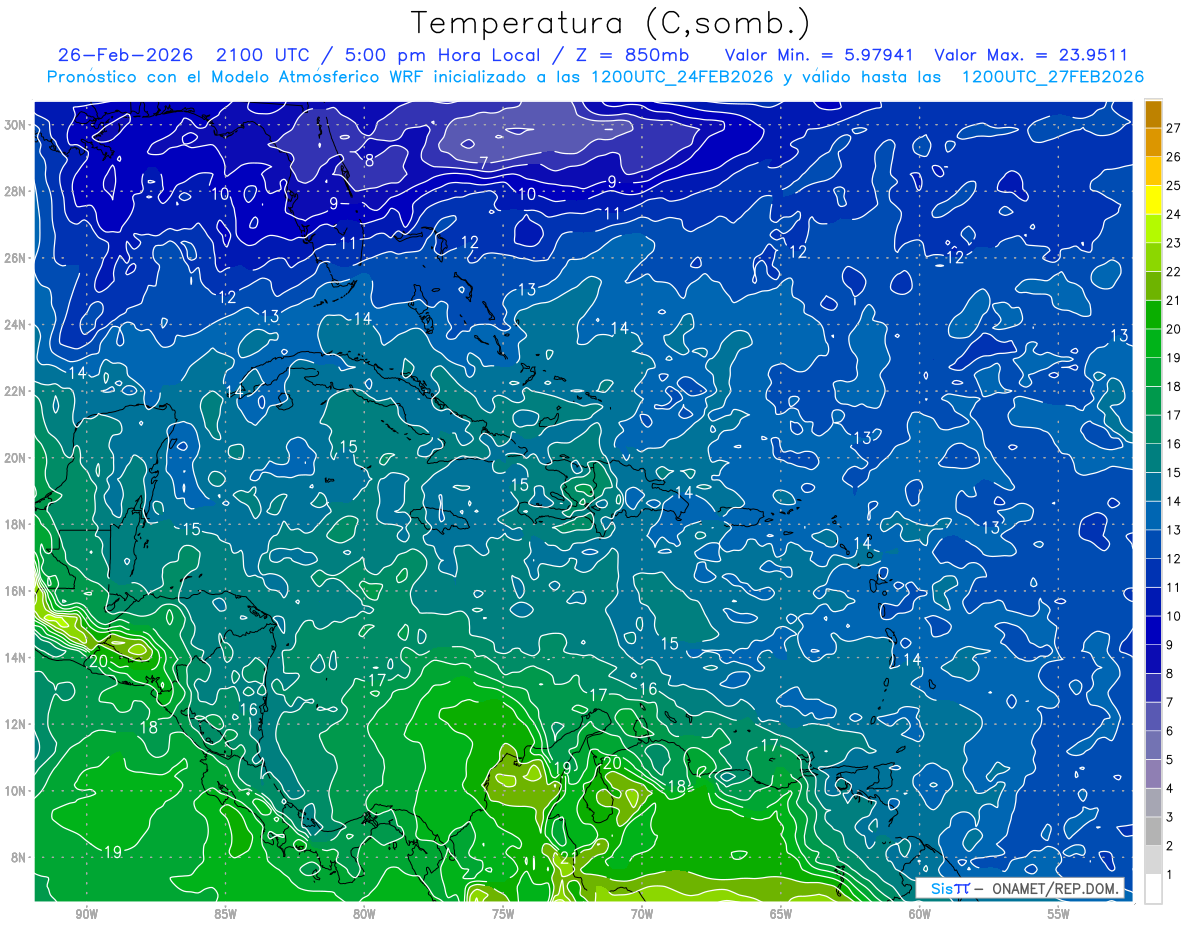1200x927 pixels.
Task: Click the "70W" longitude label
Action: [x=642, y=914]
